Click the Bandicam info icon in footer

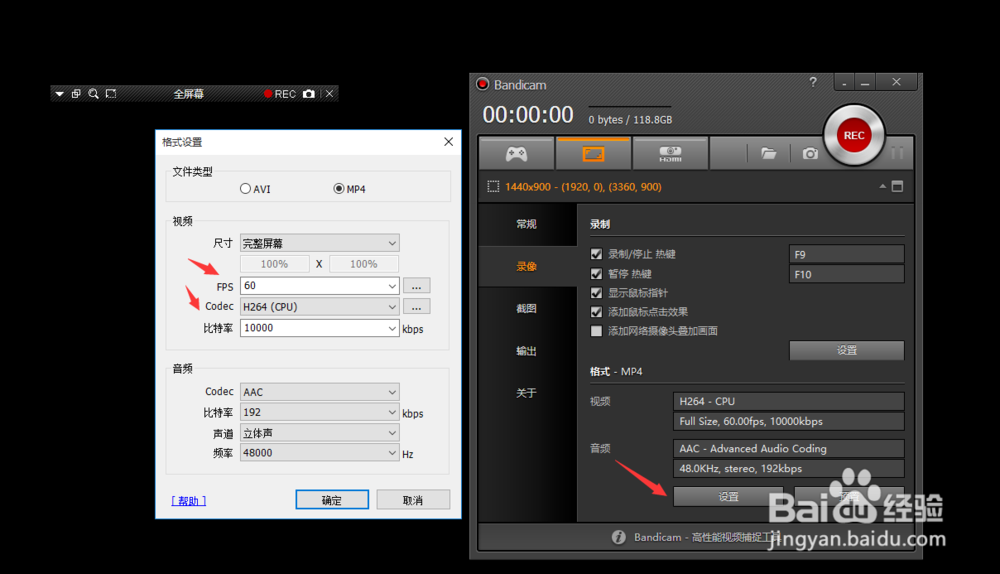[x=618, y=537]
